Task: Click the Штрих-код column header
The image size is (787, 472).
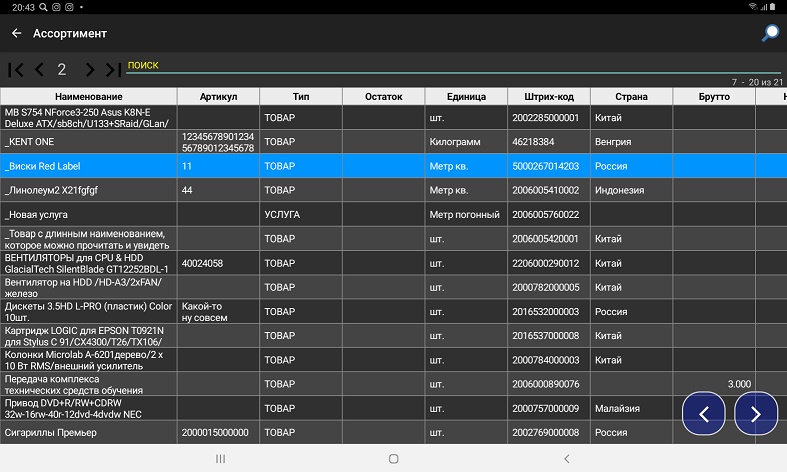Action: point(548,97)
